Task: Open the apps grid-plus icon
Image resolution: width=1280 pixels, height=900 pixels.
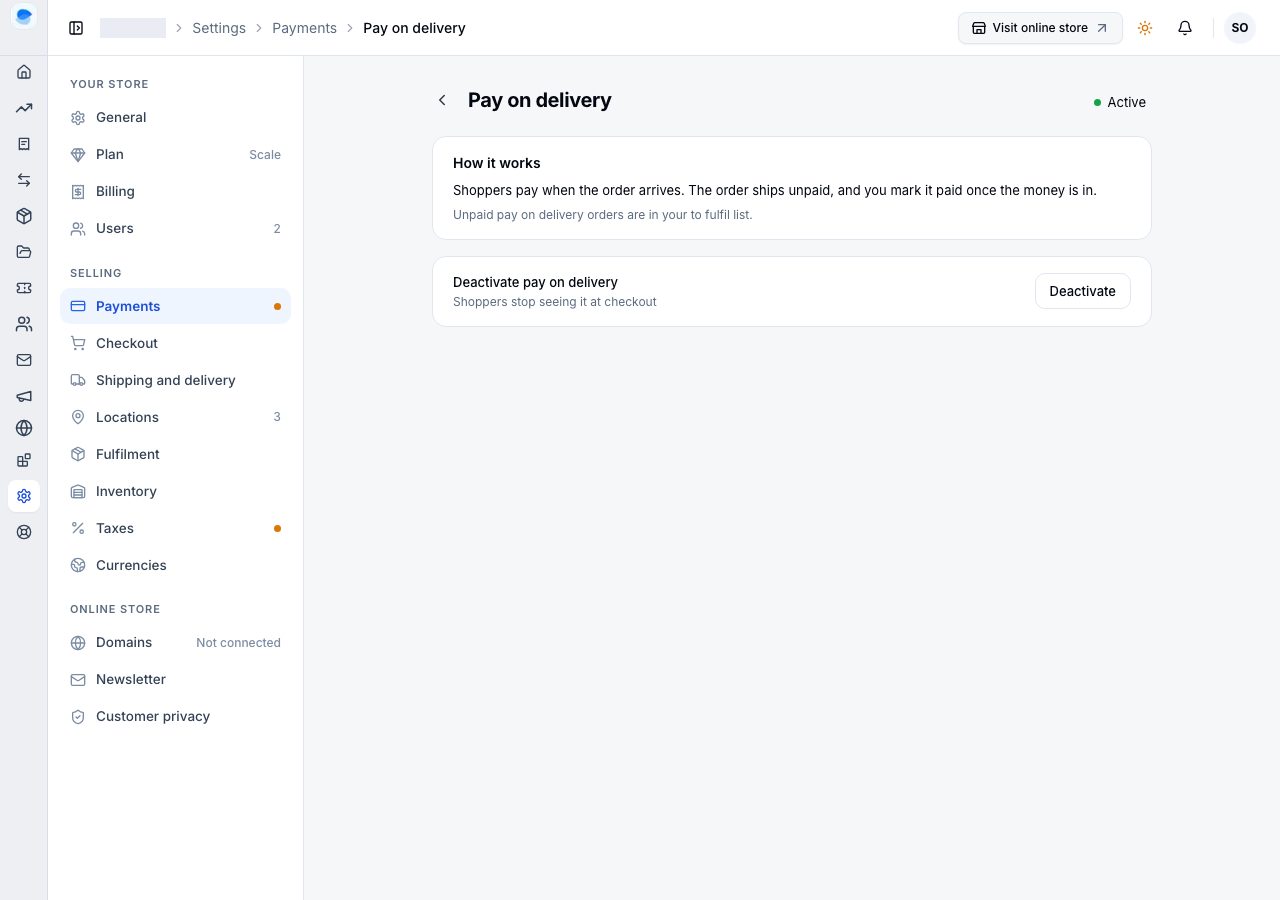Action: [x=24, y=460]
